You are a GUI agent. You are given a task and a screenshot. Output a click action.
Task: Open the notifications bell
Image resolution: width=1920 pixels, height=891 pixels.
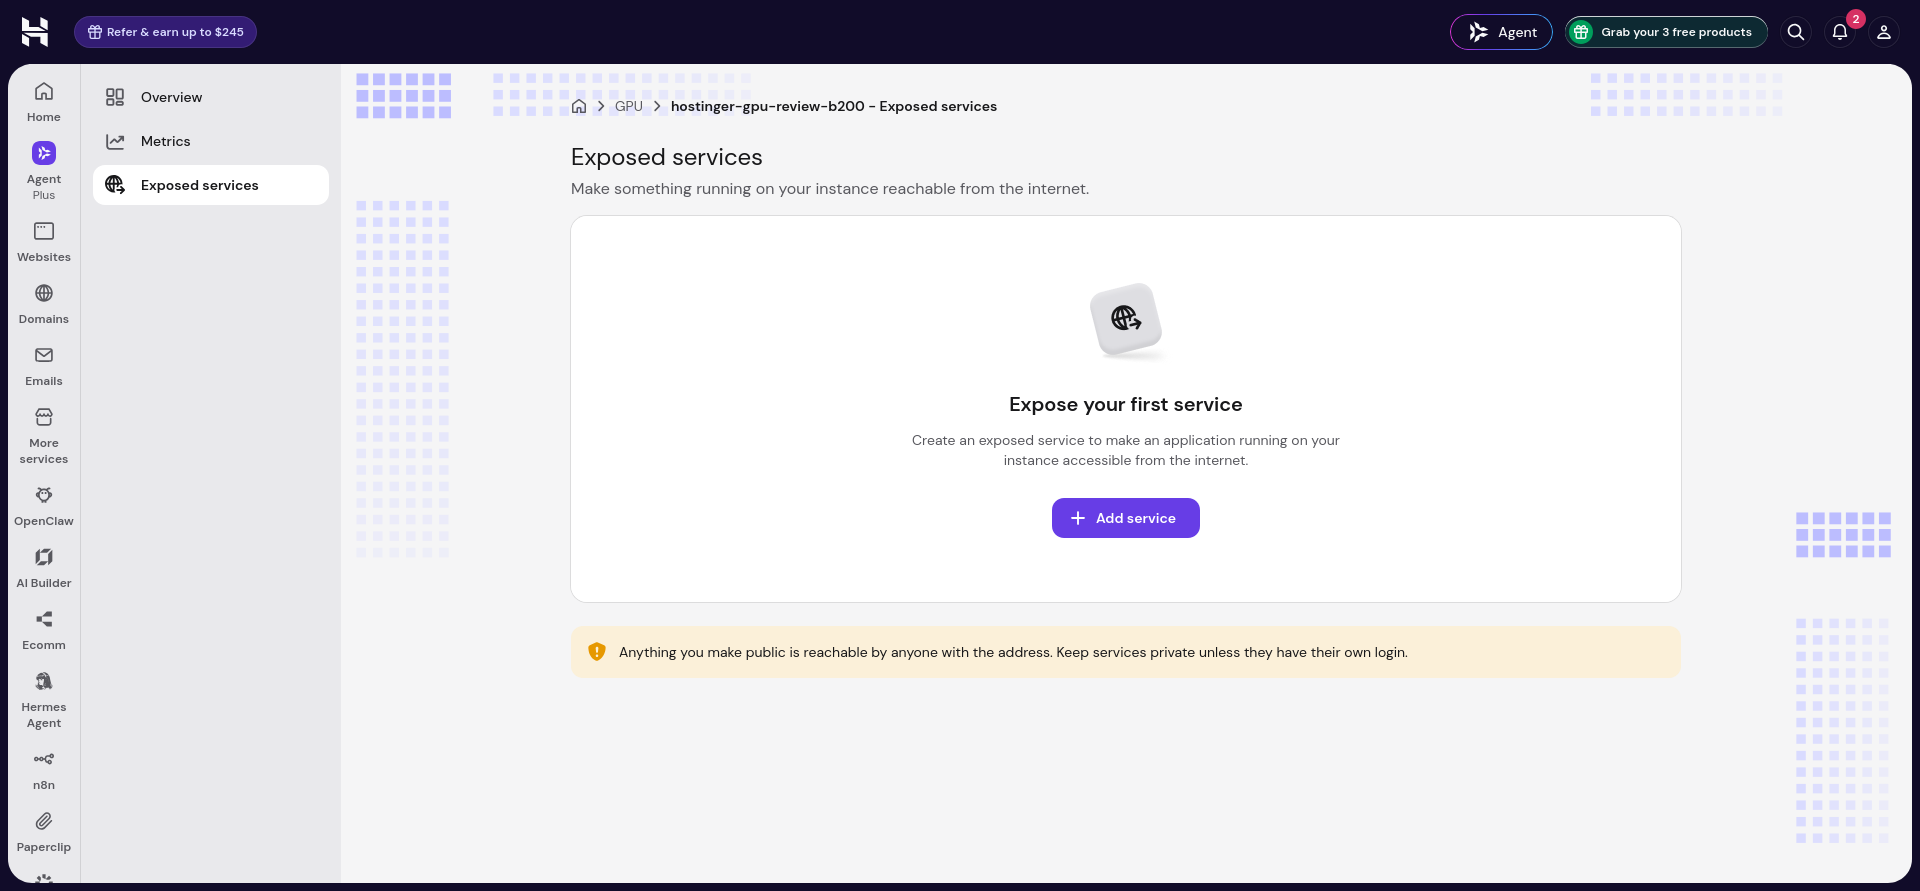(x=1840, y=32)
